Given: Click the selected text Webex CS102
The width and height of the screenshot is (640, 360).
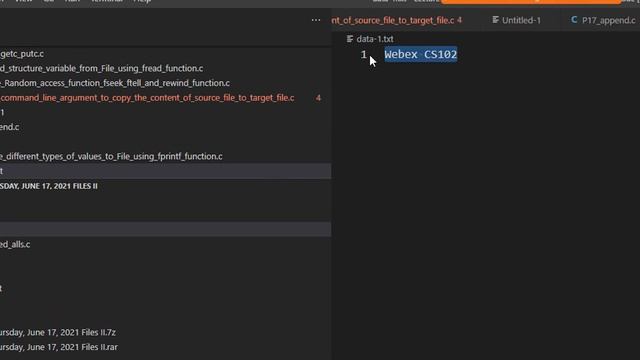Looking at the screenshot, I should [420, 54].
